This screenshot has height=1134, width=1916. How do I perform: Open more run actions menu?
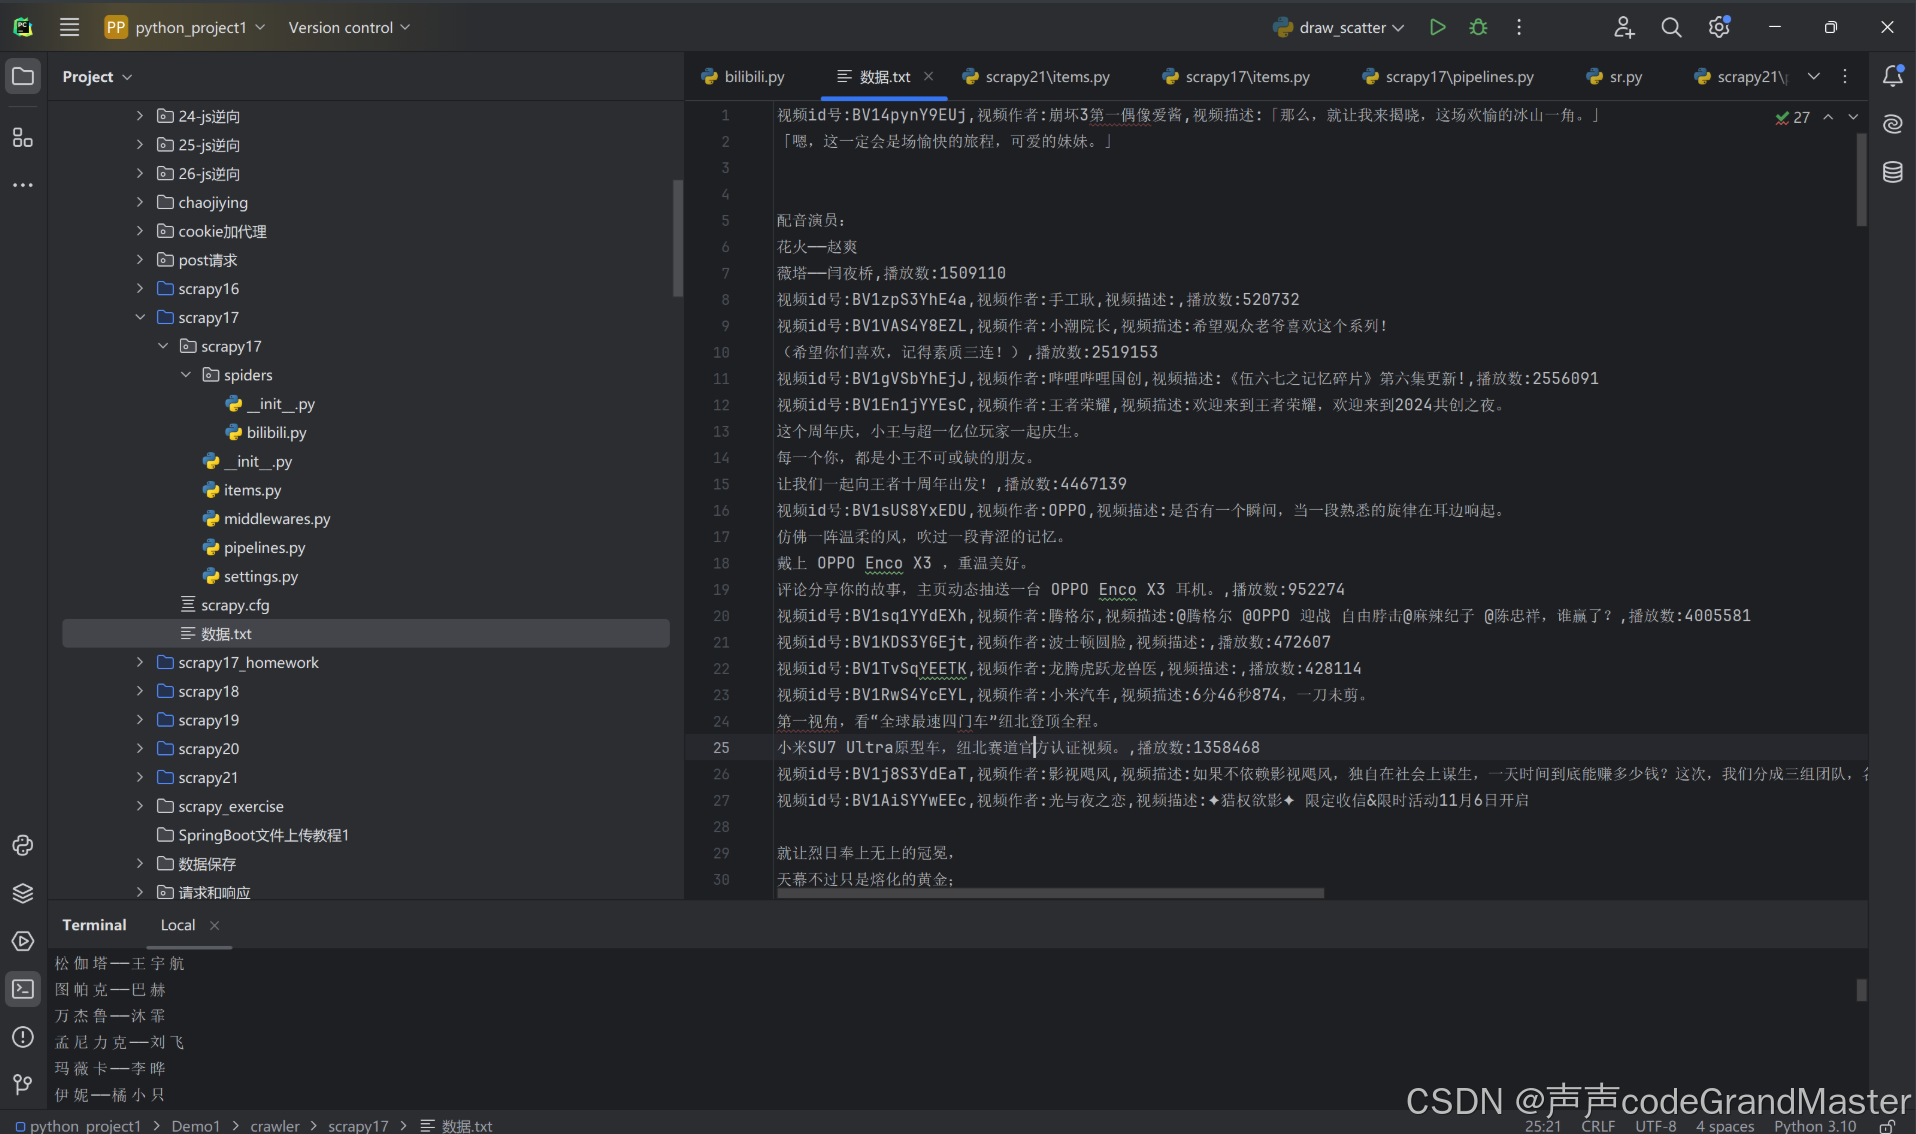[1519, 27]
